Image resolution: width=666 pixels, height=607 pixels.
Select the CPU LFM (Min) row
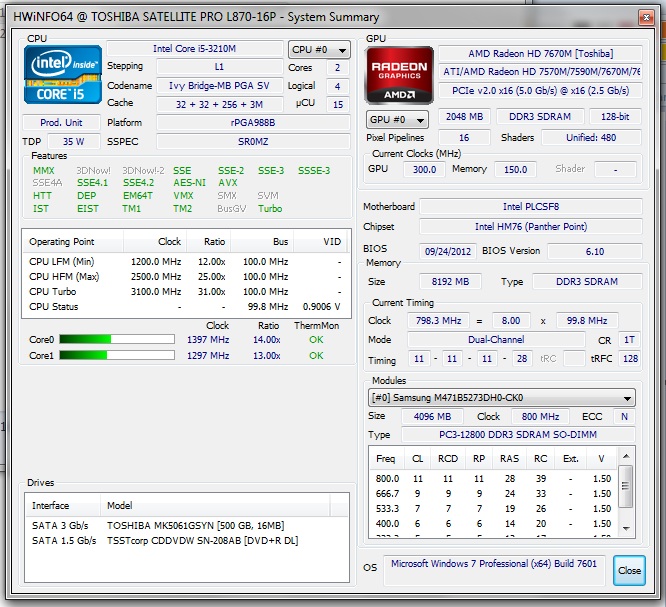click(185, 262)
